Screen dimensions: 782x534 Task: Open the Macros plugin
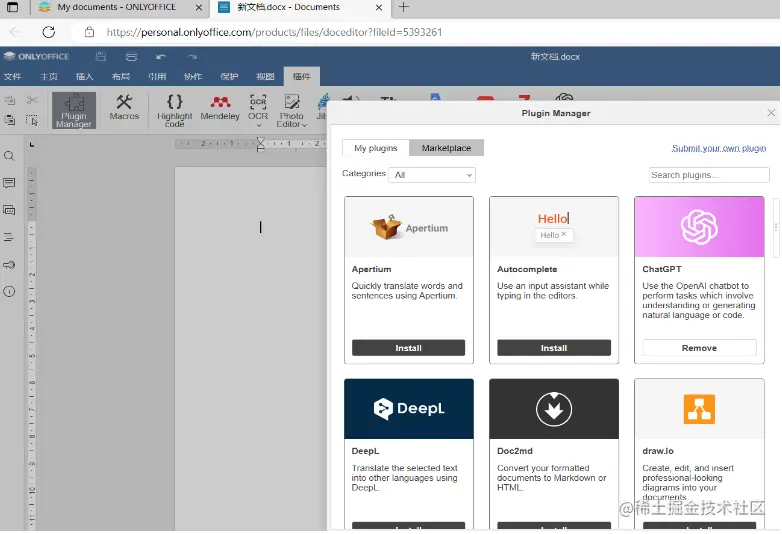pyautogui.click(x=124, y=108)
